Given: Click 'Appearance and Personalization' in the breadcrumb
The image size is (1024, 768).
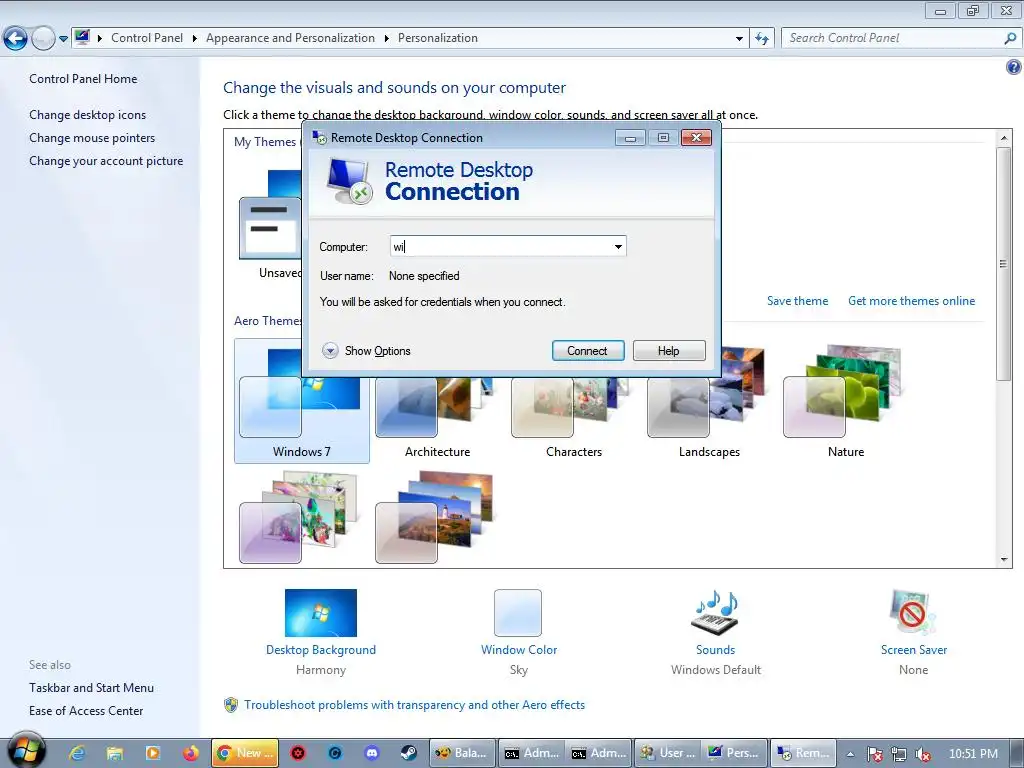Looking at the screenshot, I should (x=290, y=38).
